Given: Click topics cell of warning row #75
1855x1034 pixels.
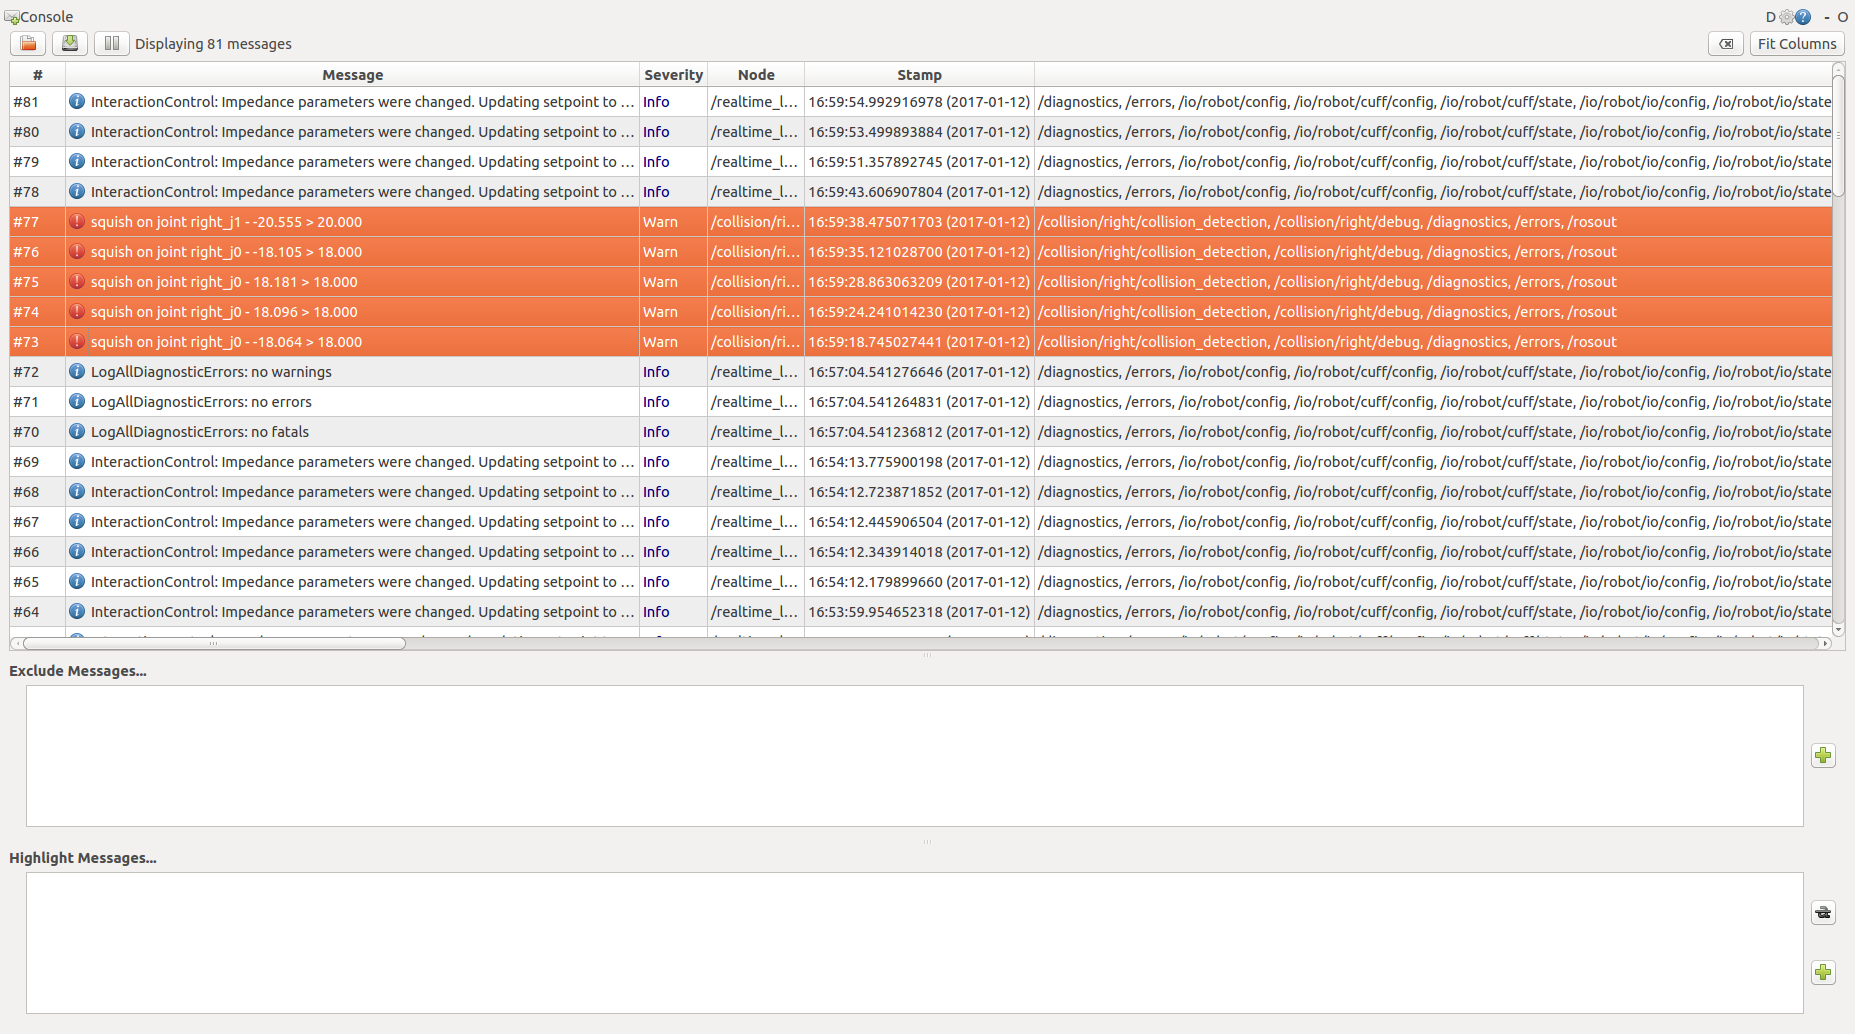Looking at the screenshot, I should [1433, 282].
